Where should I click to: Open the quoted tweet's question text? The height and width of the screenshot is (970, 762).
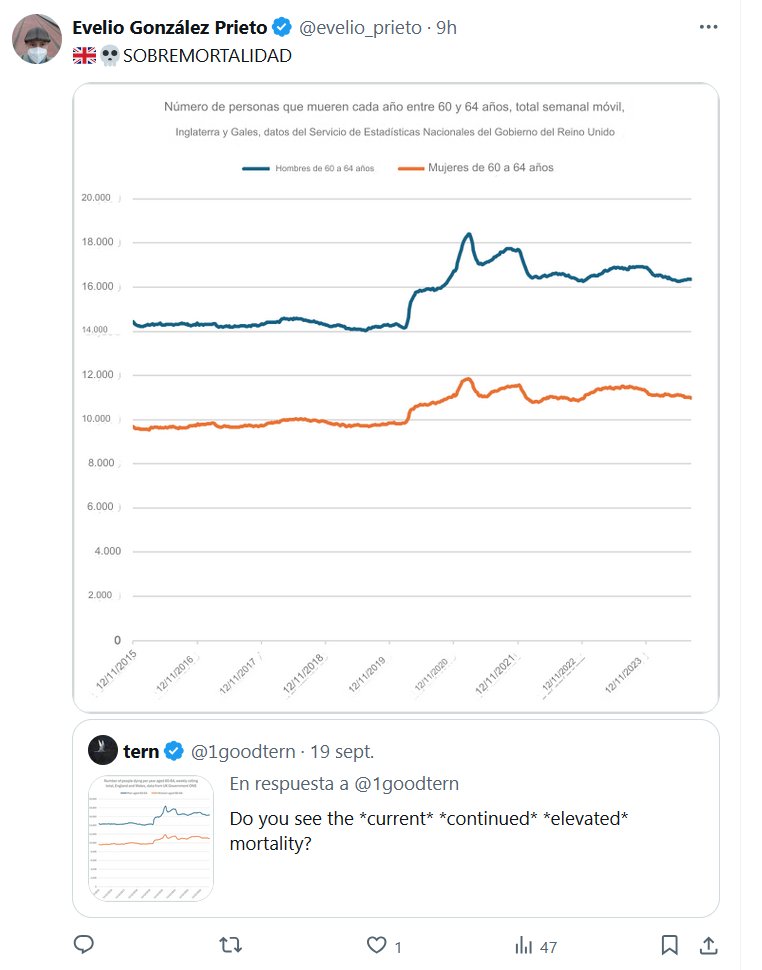tap(429, 831)
